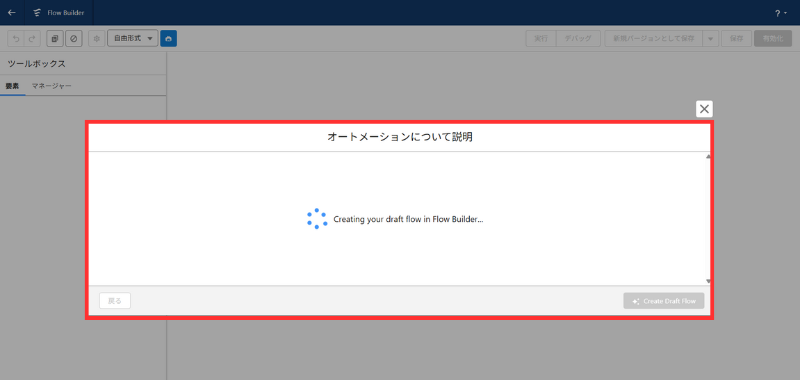Click the circle-slash toolbar icon
The image size is (800, 380).
click(x=73, y=39)
